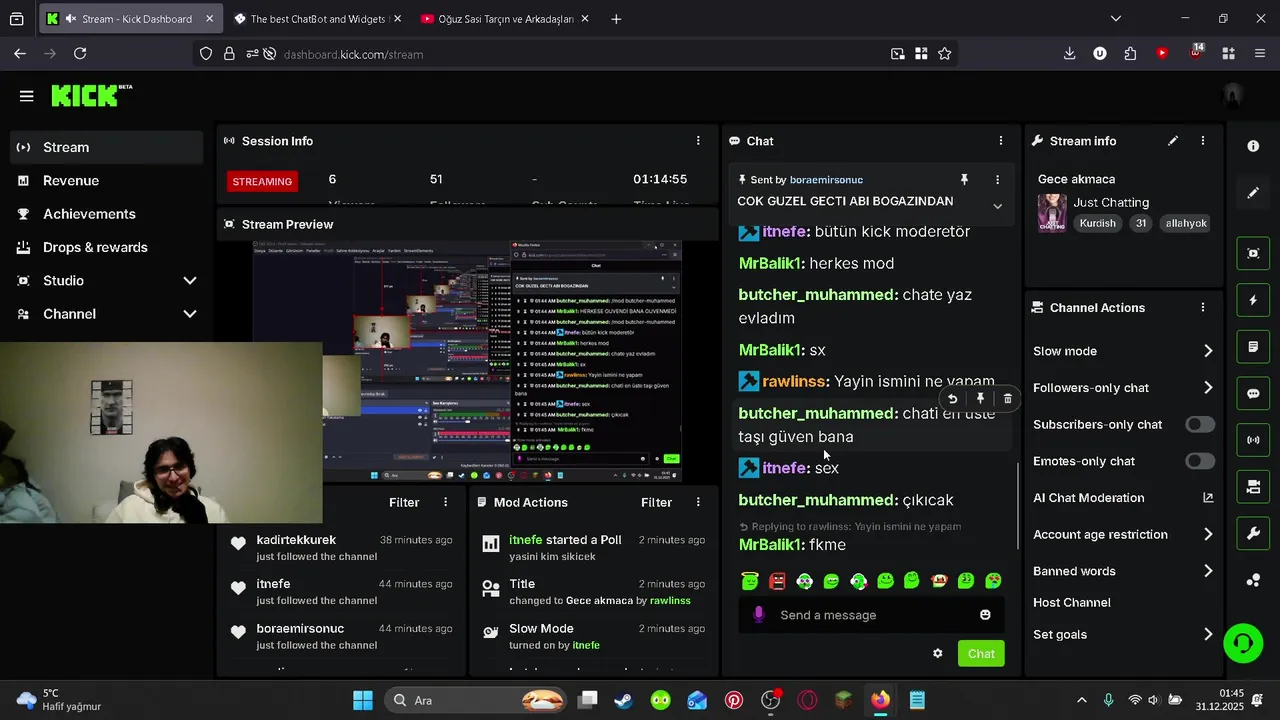Open Drops & rewards in the sidebar
The width and height of the screenshot is (1280, 720).
click(108, 247)
